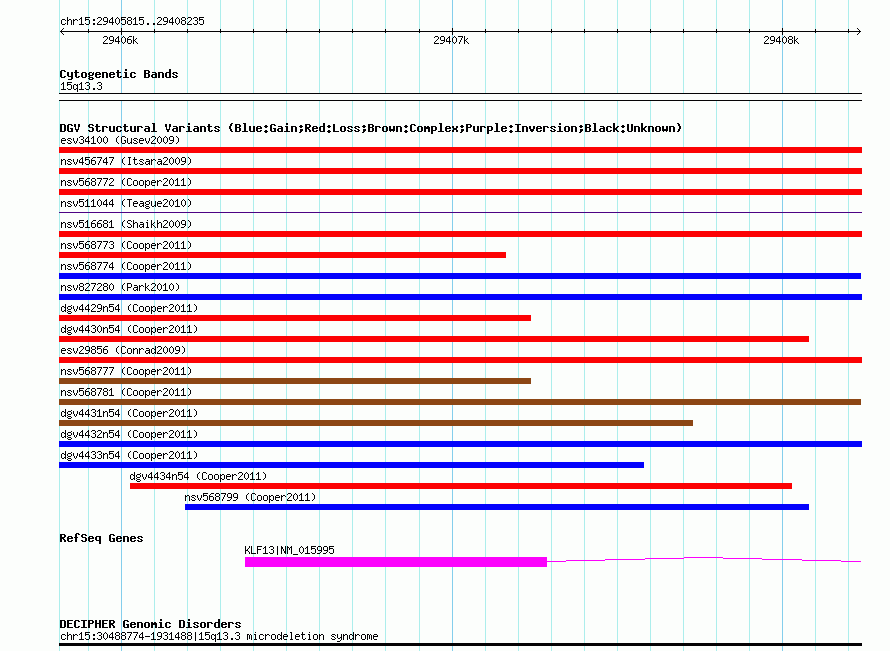This screenshot has height=651, width=890.
Task: Select the blue bar under nsv827280
Action: (460, 297)
